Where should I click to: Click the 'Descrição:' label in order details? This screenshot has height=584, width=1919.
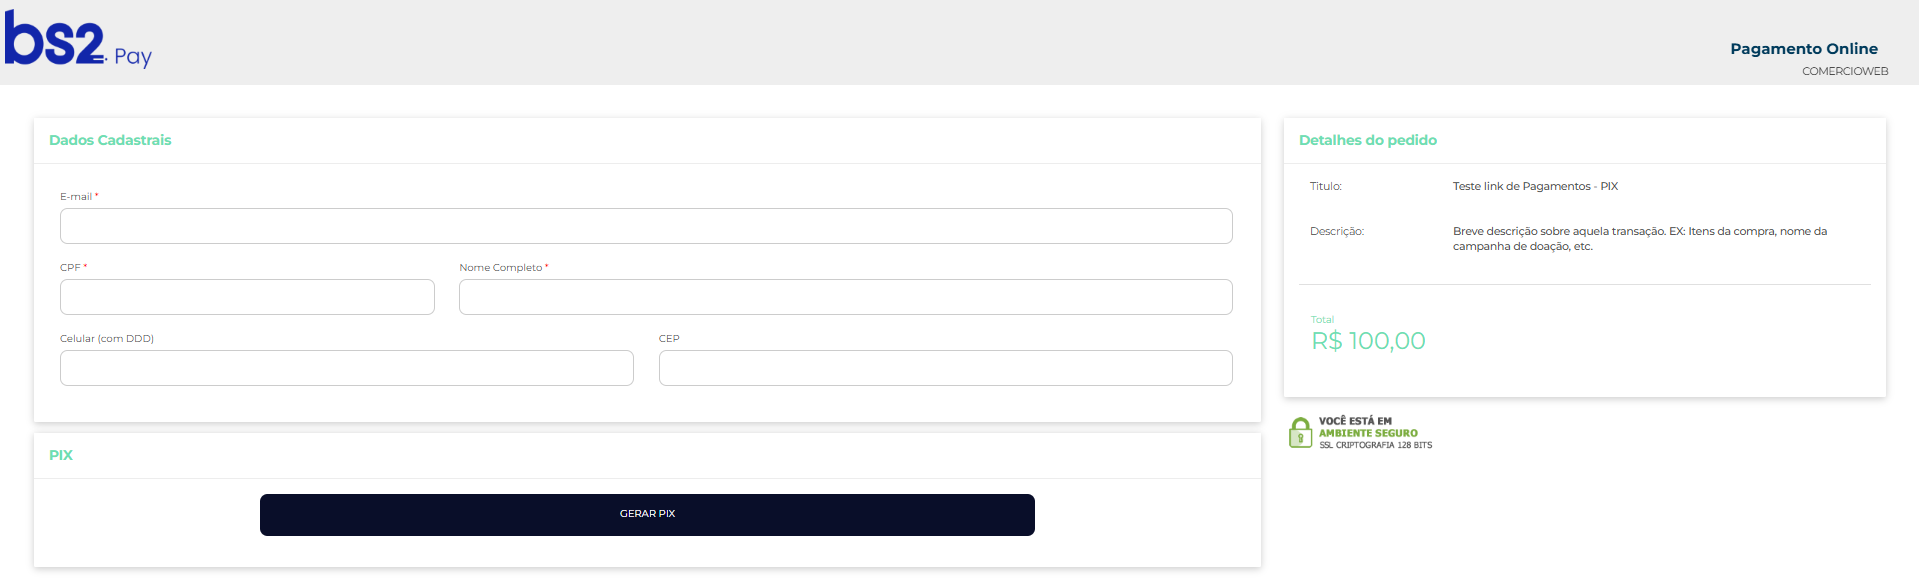point(1336,232)
